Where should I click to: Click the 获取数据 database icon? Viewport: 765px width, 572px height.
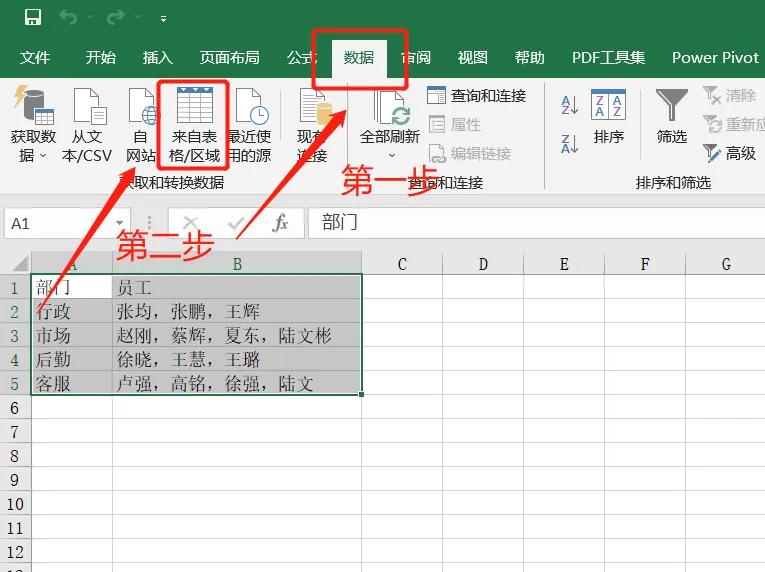[x=33, y=105]
